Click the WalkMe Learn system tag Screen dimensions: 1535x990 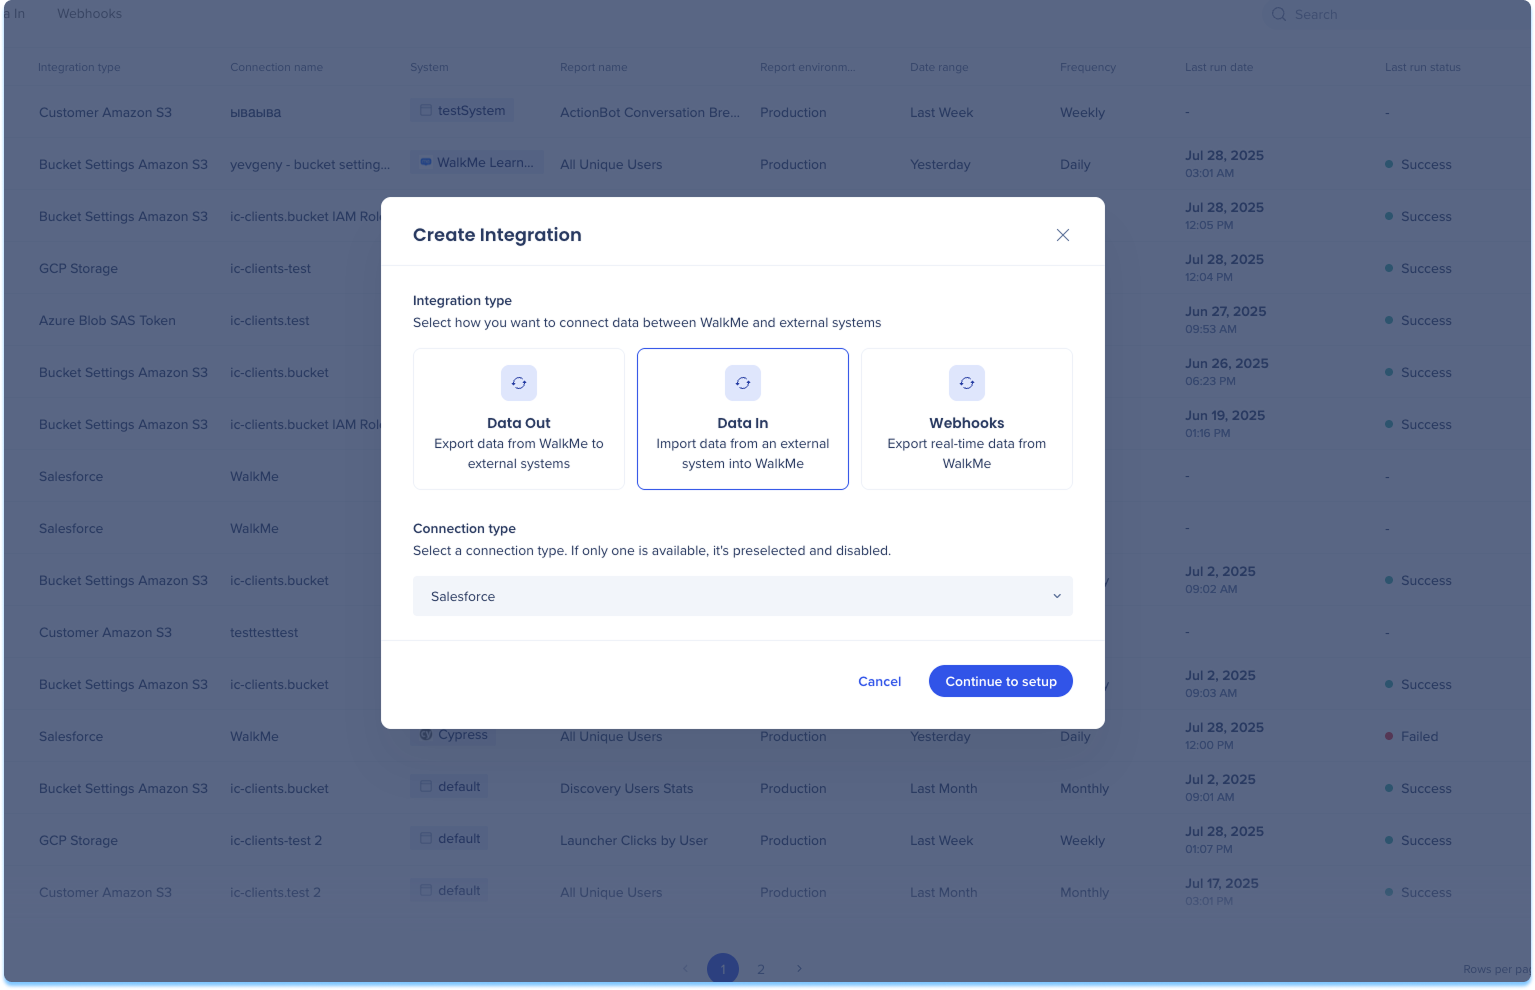tap(477, 162)
